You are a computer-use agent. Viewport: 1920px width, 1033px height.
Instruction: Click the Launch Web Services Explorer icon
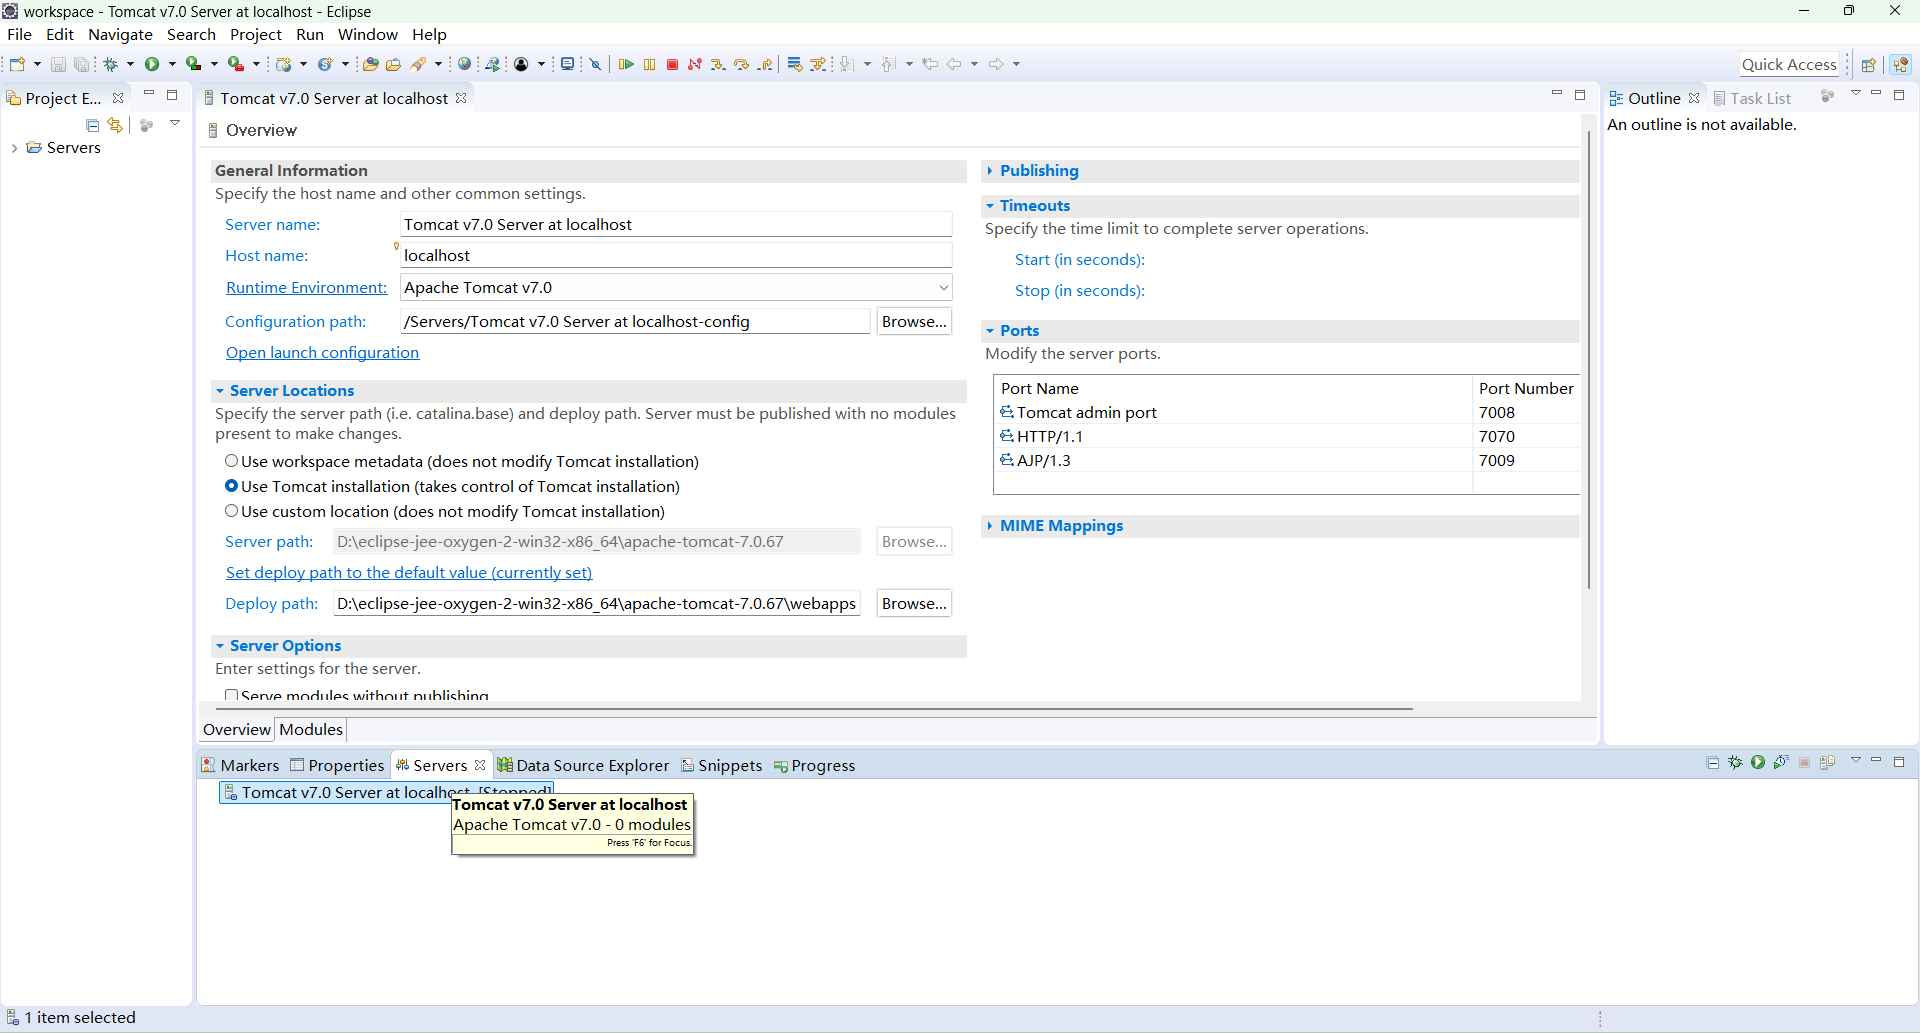click(x=492, y=64)
